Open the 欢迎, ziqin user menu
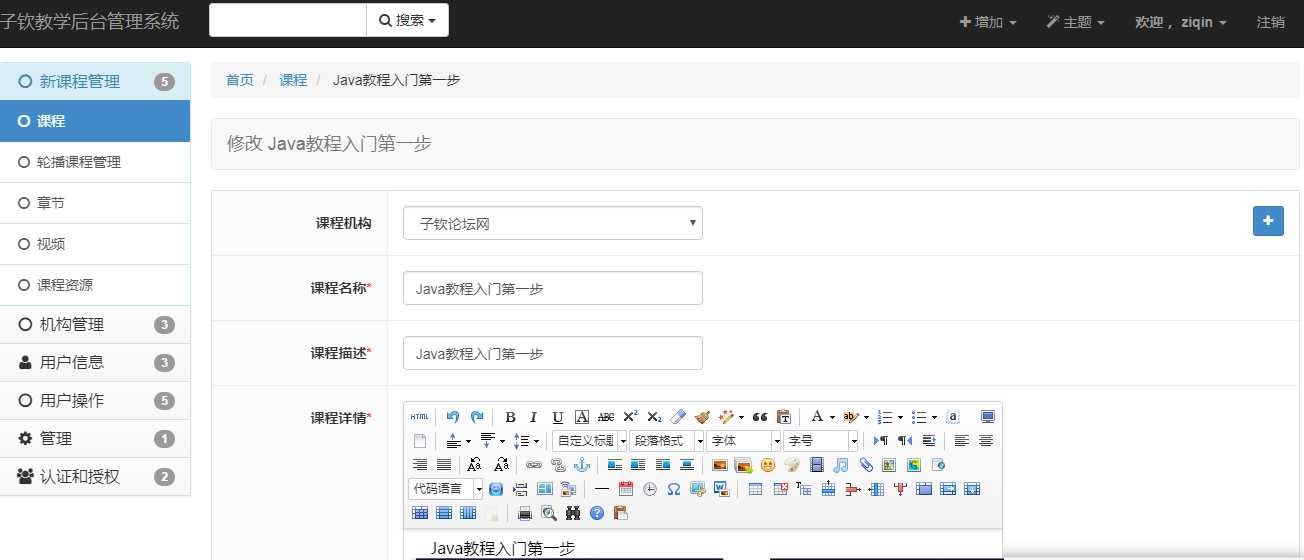Screen dimensions: 1304x560 pyautogui.click(x=1180, y=22)
